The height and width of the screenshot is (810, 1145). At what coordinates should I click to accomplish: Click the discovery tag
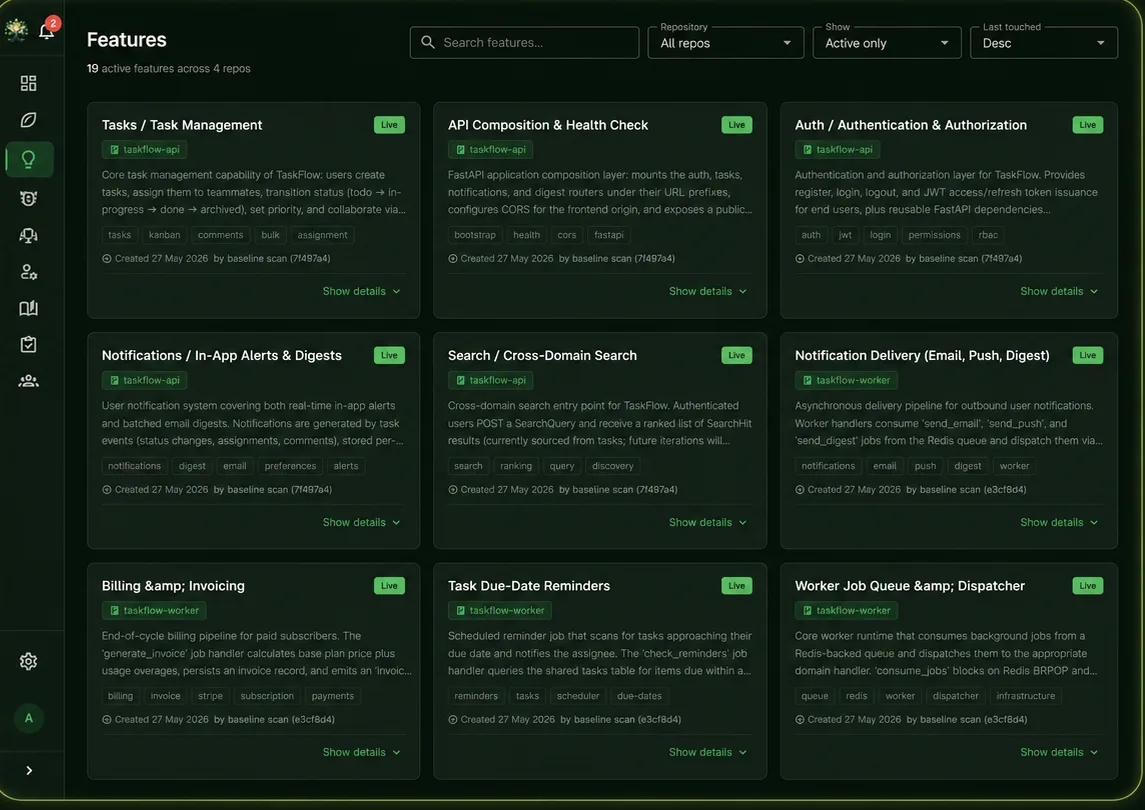pyautogui.click(x=613, y=466)
